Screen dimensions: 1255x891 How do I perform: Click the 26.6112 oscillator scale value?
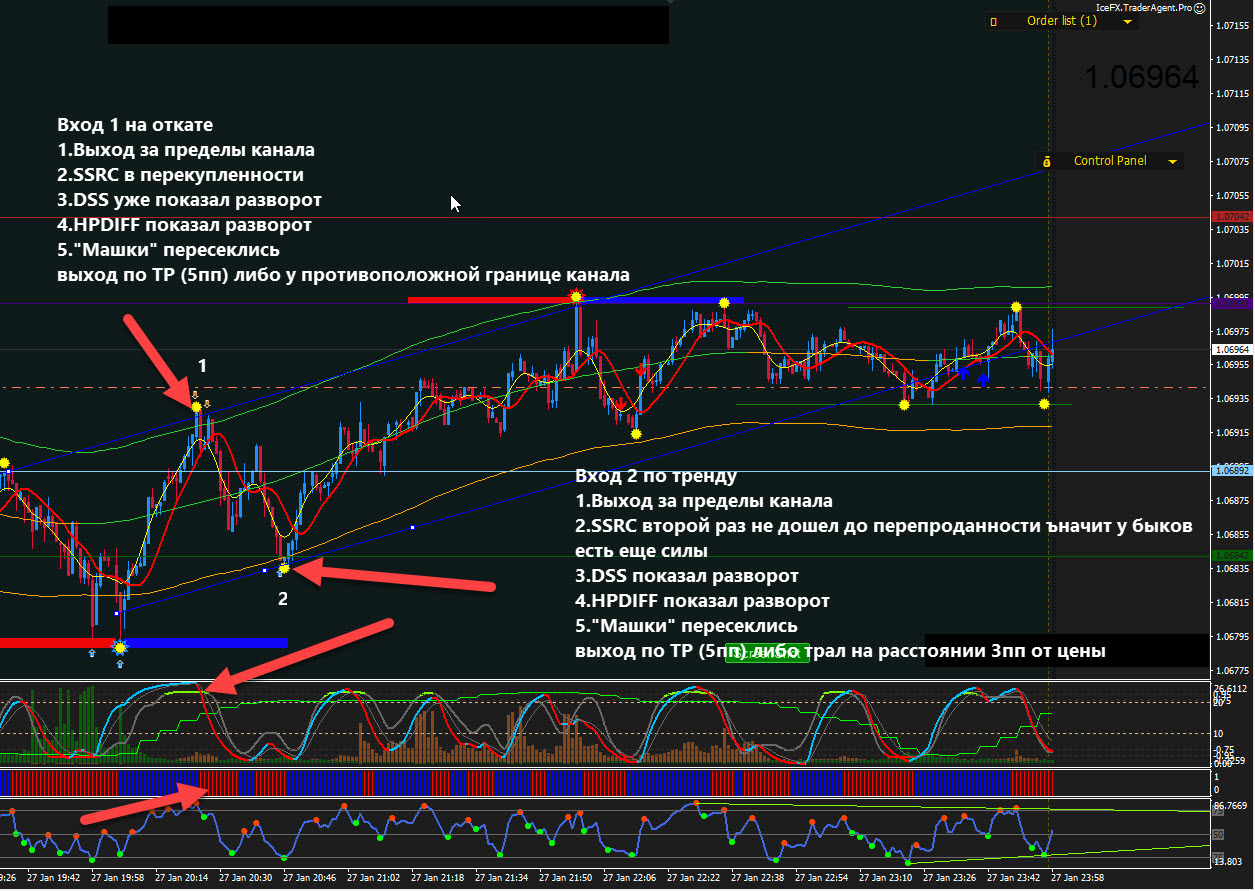coord(1231,689)
